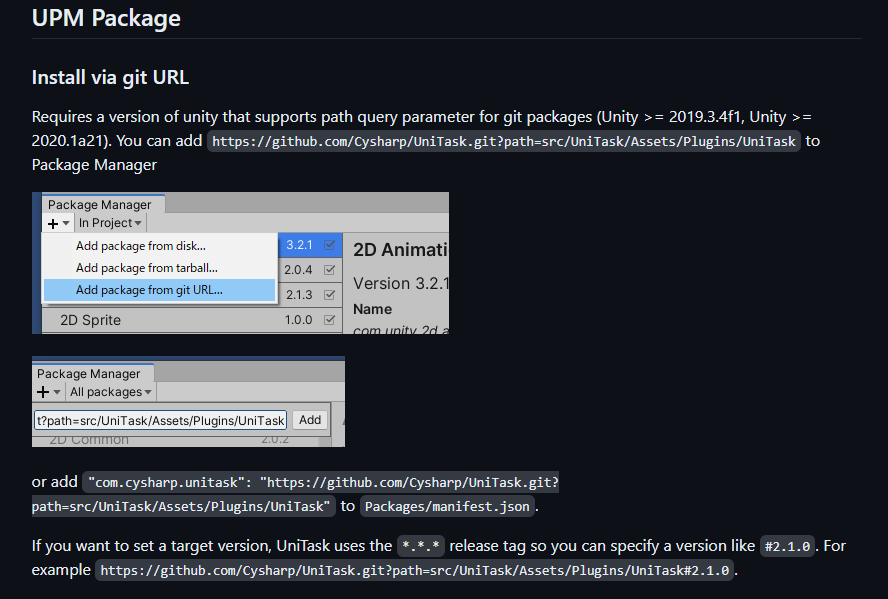Toggle the checkbox beside version 3.2.1
Viewport: 888px width, 599px height.
point(330,245)
